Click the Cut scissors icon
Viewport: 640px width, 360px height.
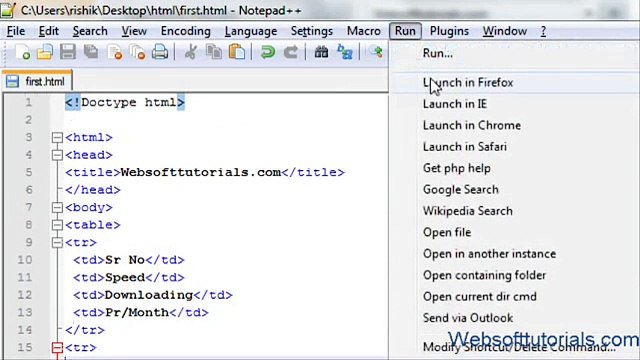pos(191,52)
